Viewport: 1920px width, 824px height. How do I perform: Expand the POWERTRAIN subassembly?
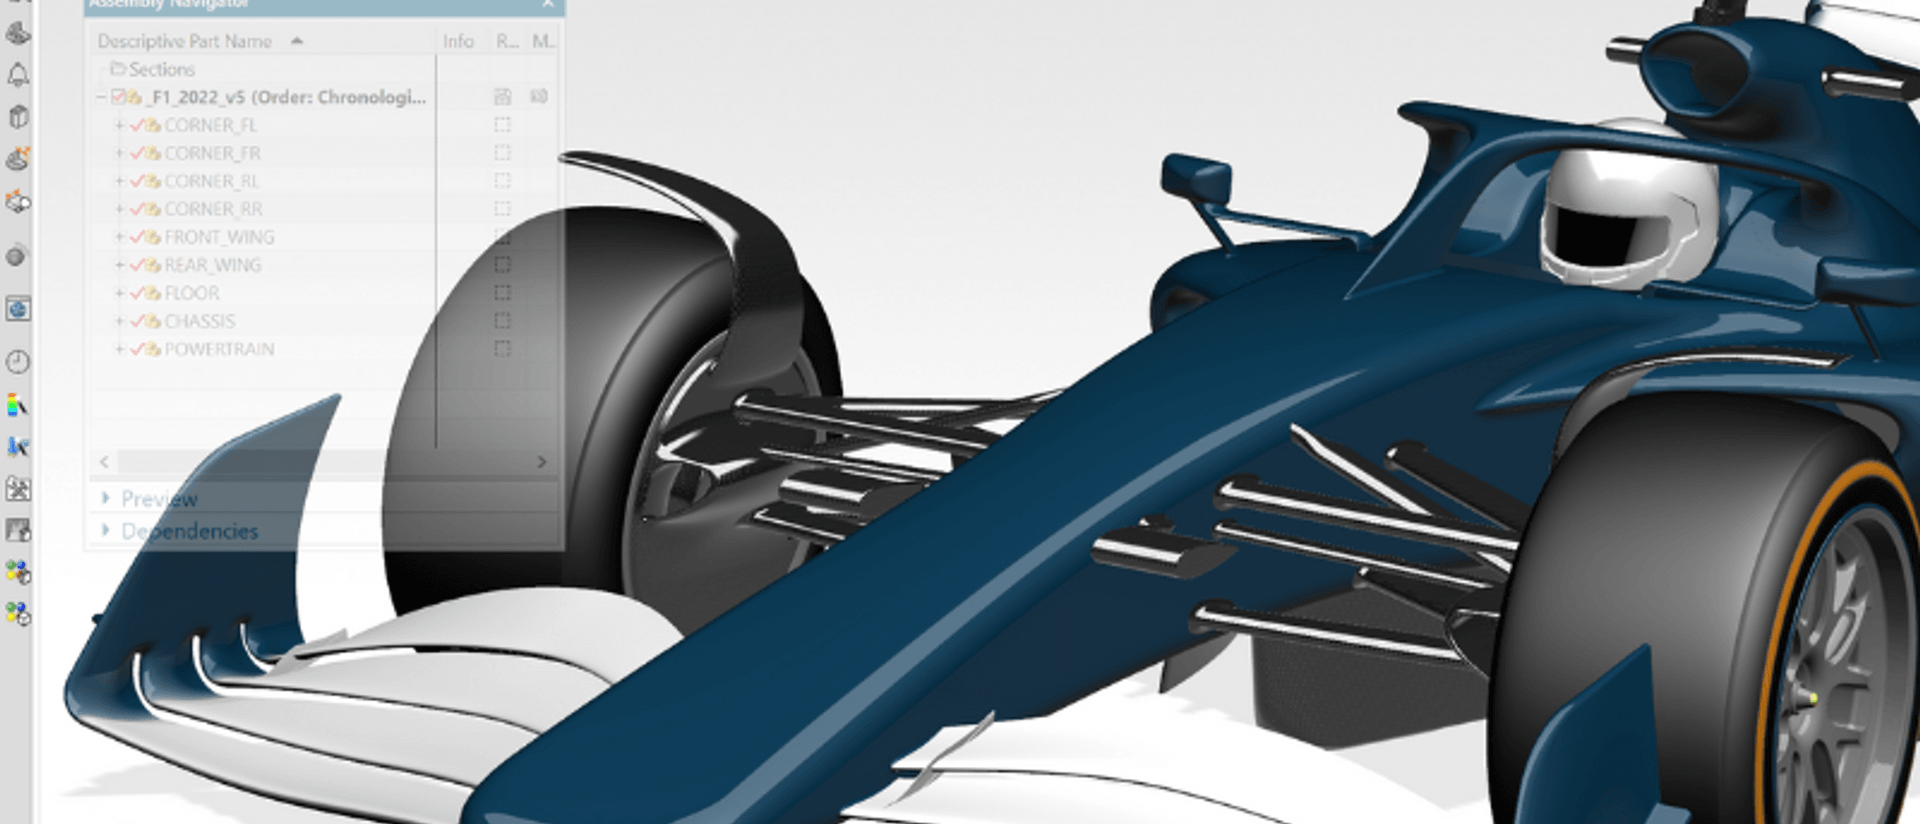pyautogui.click(x=120, y=349)
